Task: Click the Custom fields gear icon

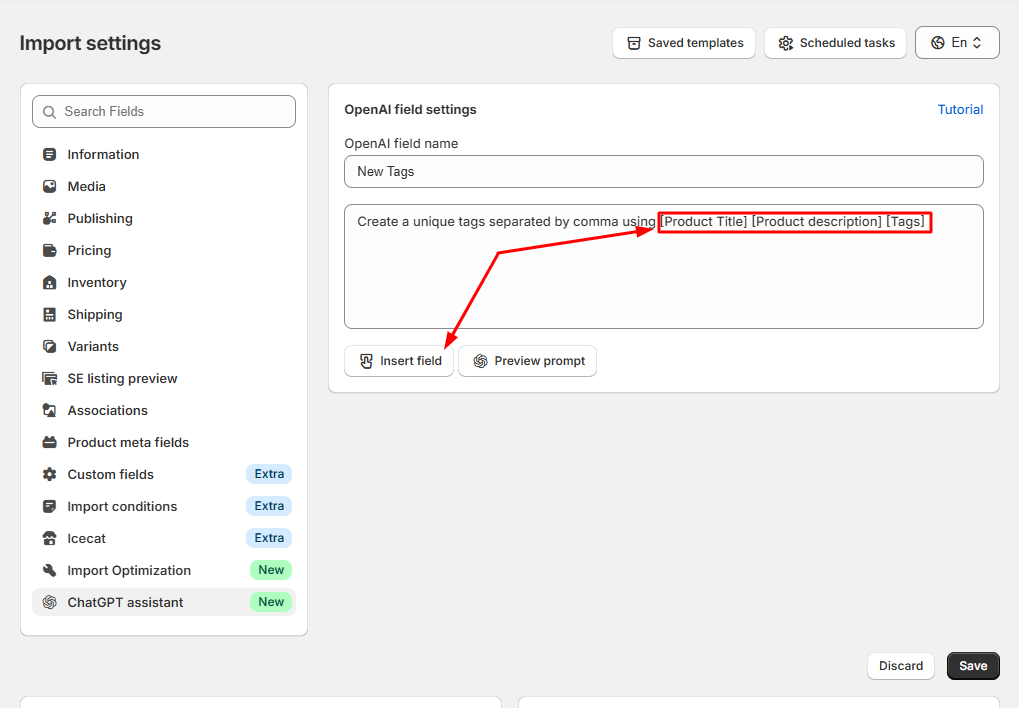Action: click(x=49, y=474)
